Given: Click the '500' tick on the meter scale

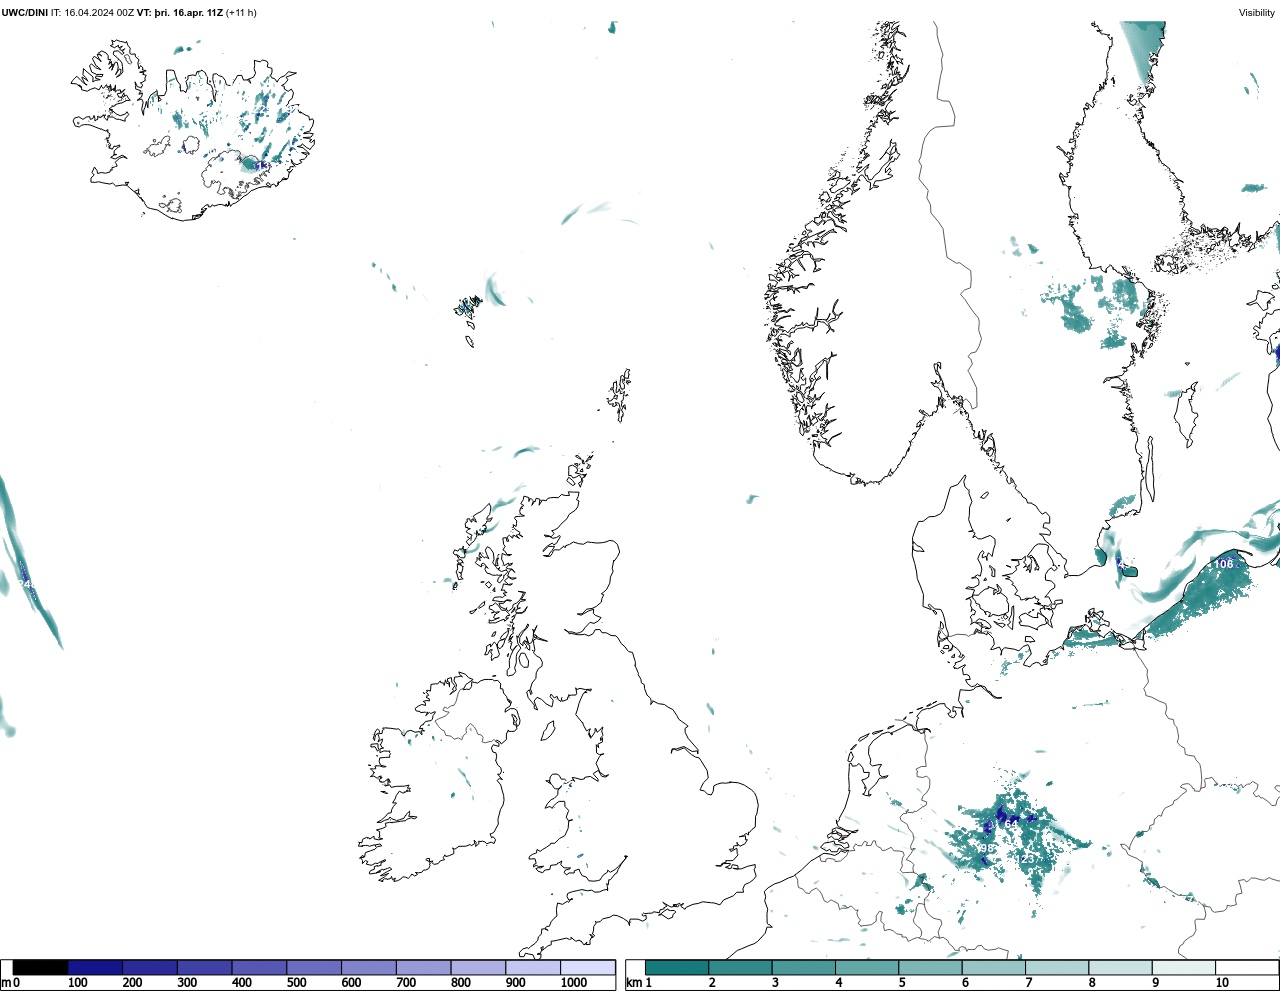Looking at the screenshot, I should click(296, 983).
